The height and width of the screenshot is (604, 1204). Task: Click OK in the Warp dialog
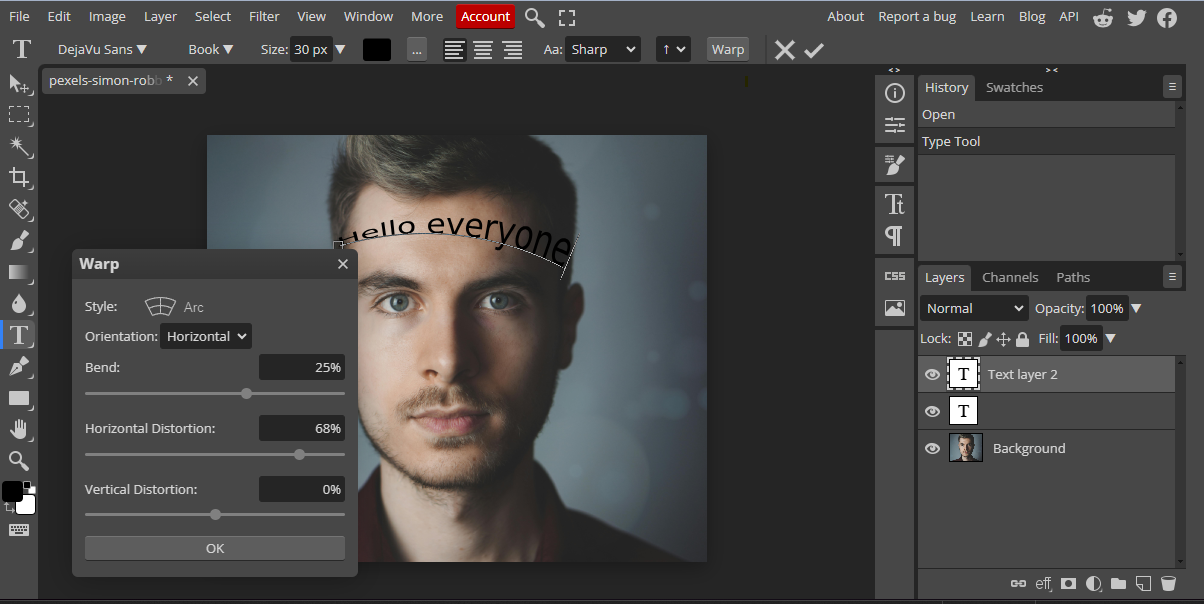tap(215, 548)
